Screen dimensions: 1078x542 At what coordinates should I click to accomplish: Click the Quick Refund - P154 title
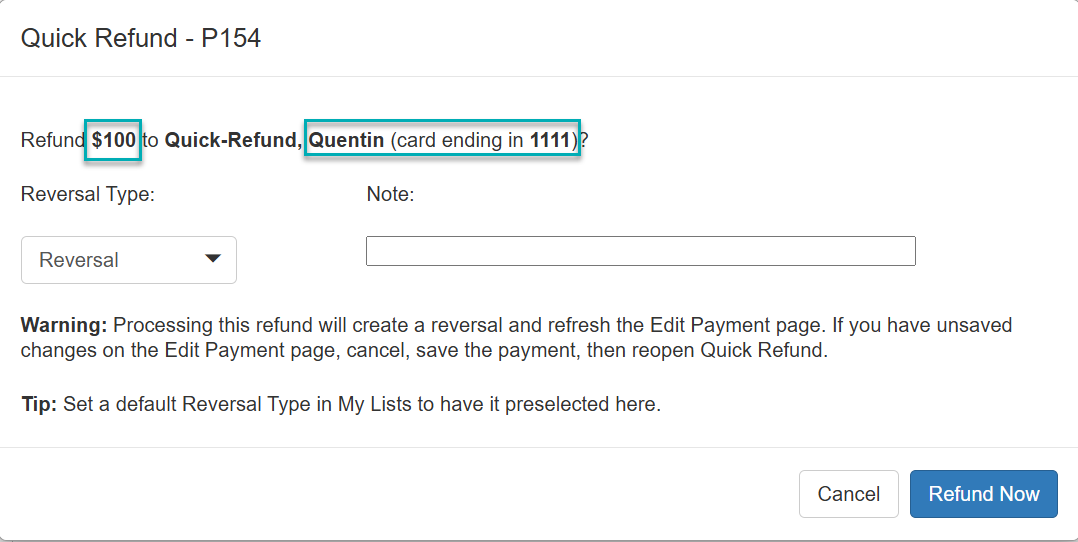(141, 39)
